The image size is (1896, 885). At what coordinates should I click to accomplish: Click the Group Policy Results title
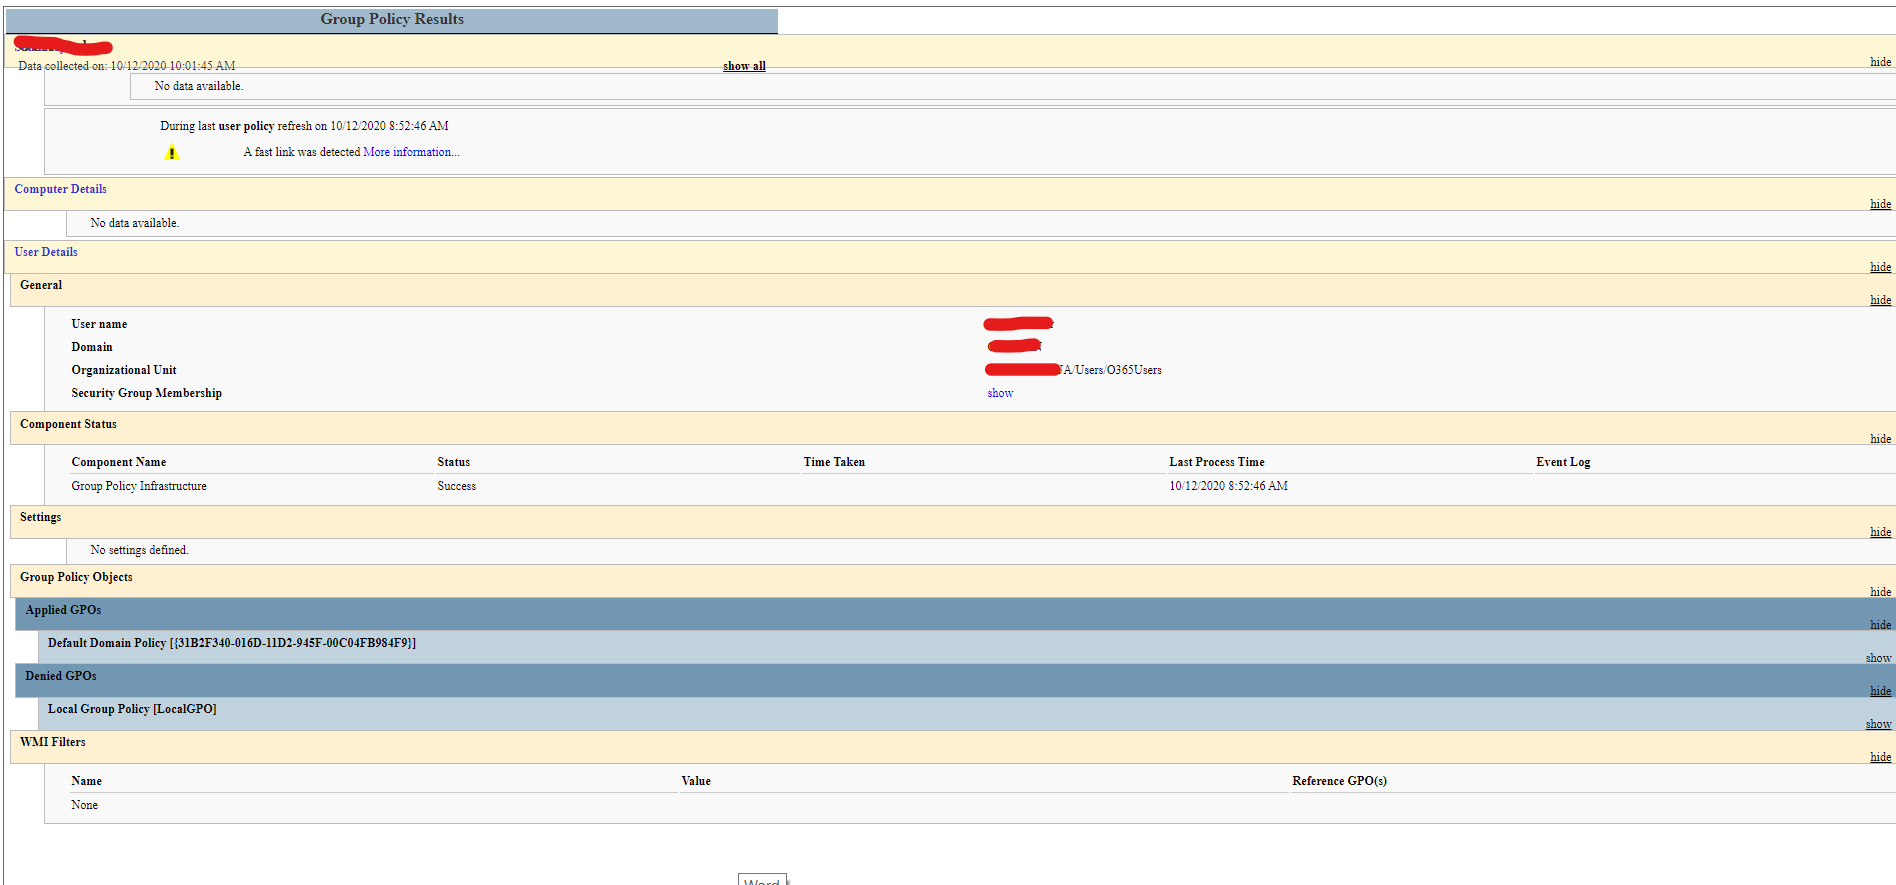[392, 19]
